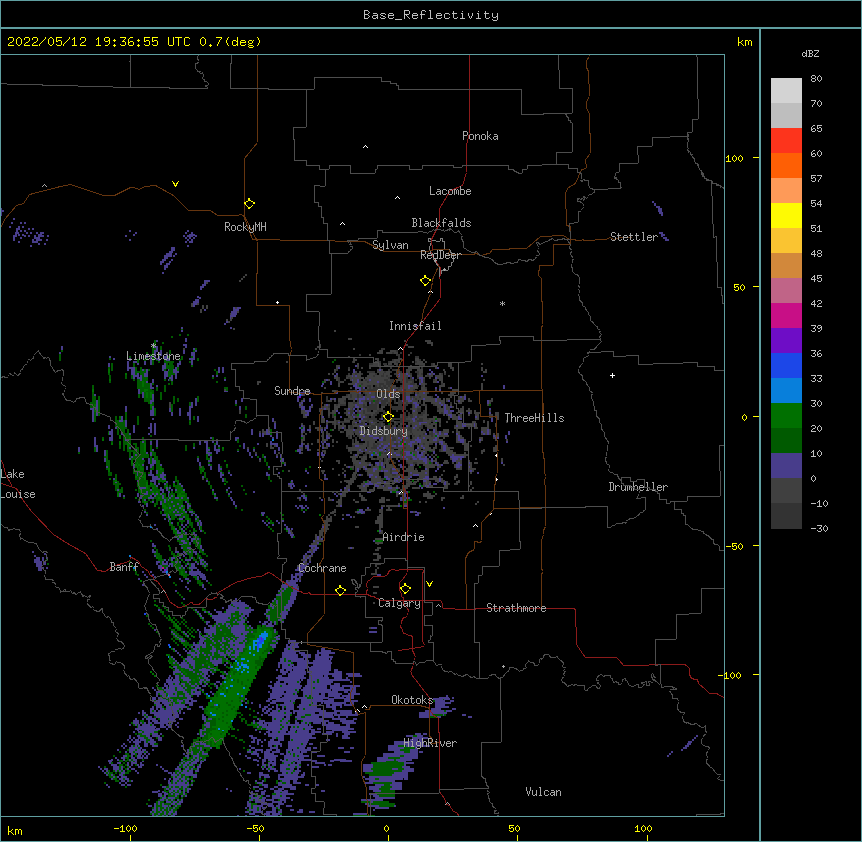Screen dimensions: 862x842
Task: Pick the purple 36-39 dBZ legend swatch
Action: [x=786, y=341]
